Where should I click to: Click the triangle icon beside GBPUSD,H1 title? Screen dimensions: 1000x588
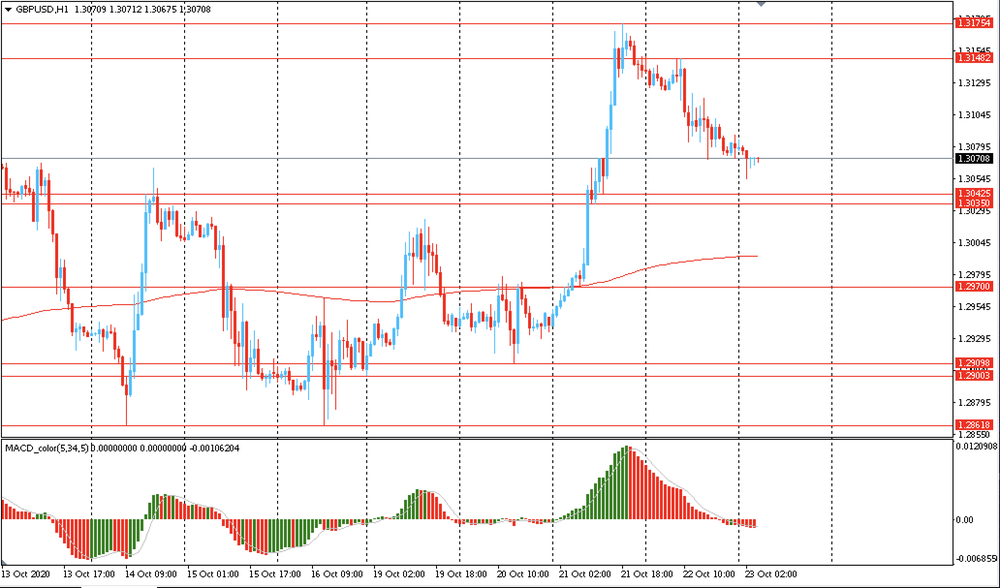pos(7,8)
